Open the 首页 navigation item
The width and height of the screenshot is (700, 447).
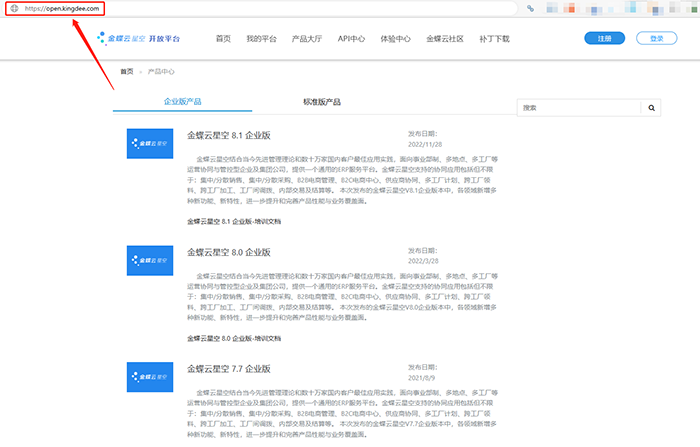[223, 39]
